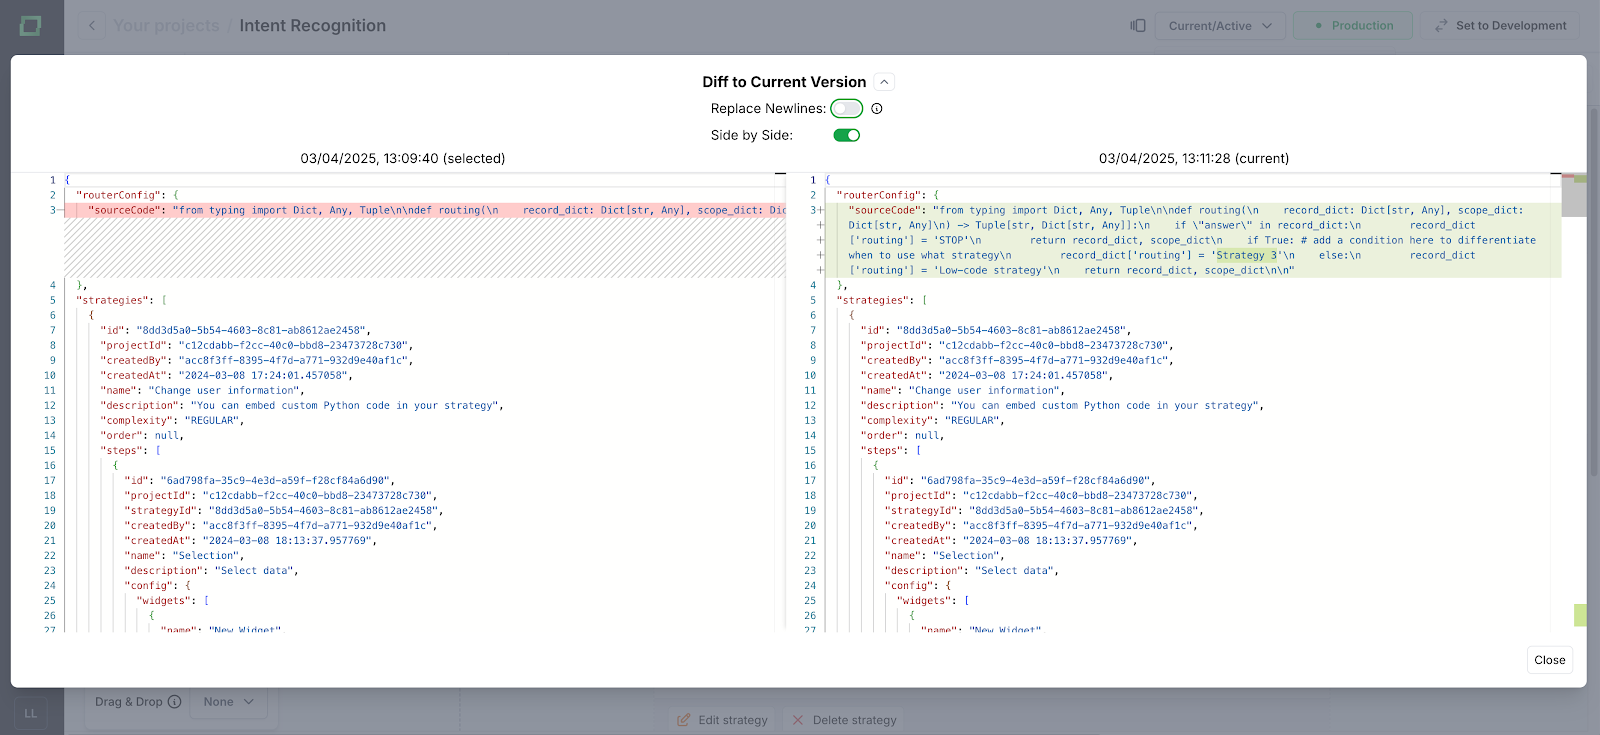Click the red deleted sourceCode line in left pane
Viewport: 1600px width, 735px height.
click(425, 211)
